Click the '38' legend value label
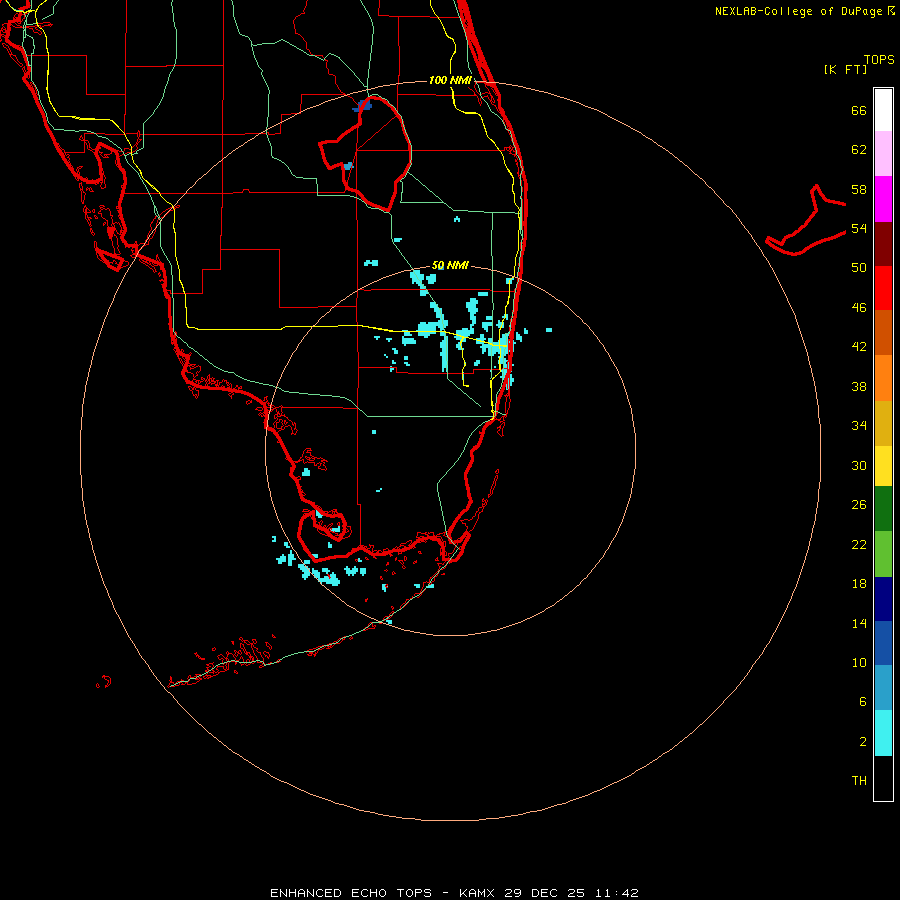The width and height of the screenshot is (900, 900). 859,386
